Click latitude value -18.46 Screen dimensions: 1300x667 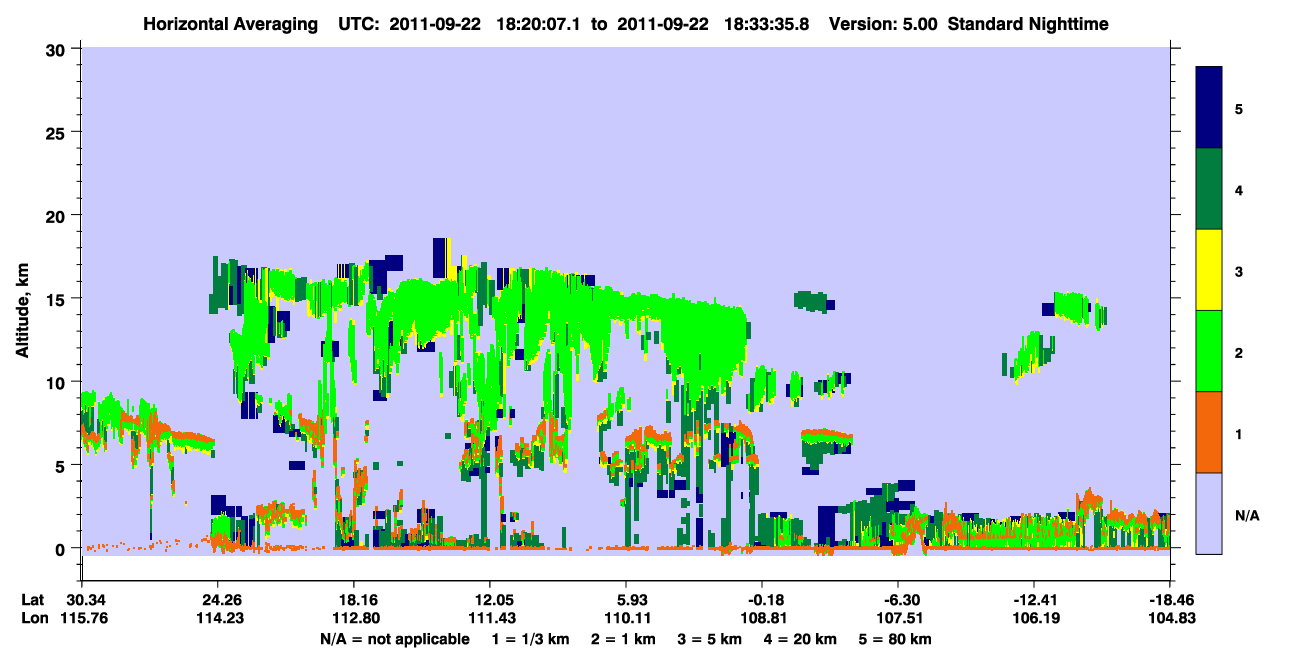coord(1170,600)
